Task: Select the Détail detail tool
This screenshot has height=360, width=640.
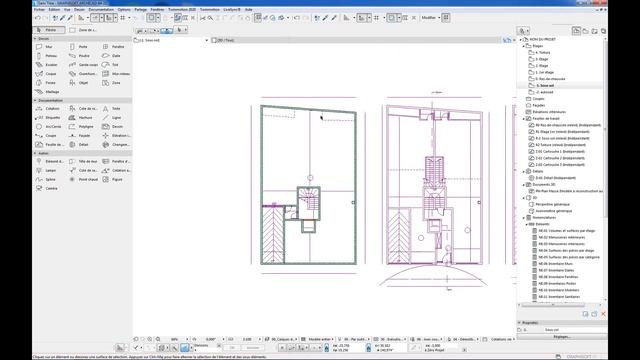Action: tap(79, 144)
